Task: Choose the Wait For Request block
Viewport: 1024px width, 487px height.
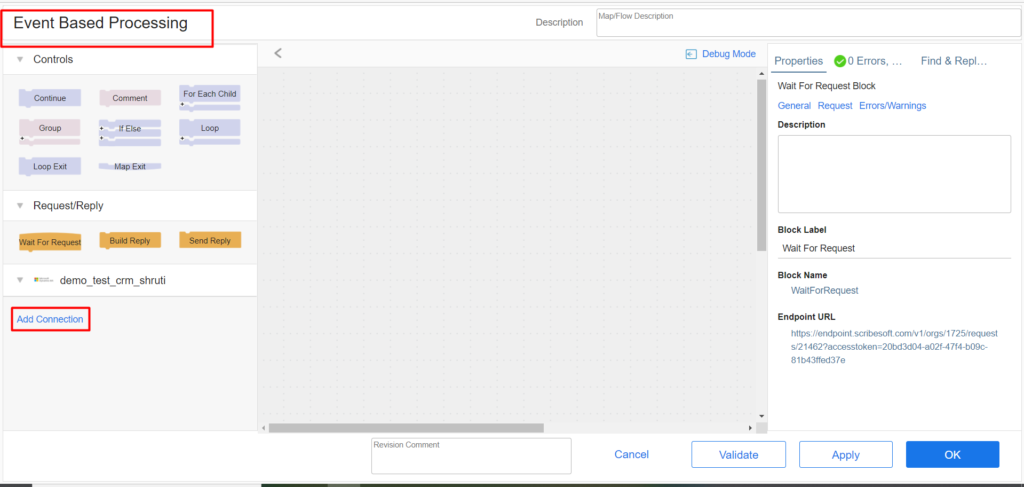Action: pyautogui.click(x=50, y=242)
